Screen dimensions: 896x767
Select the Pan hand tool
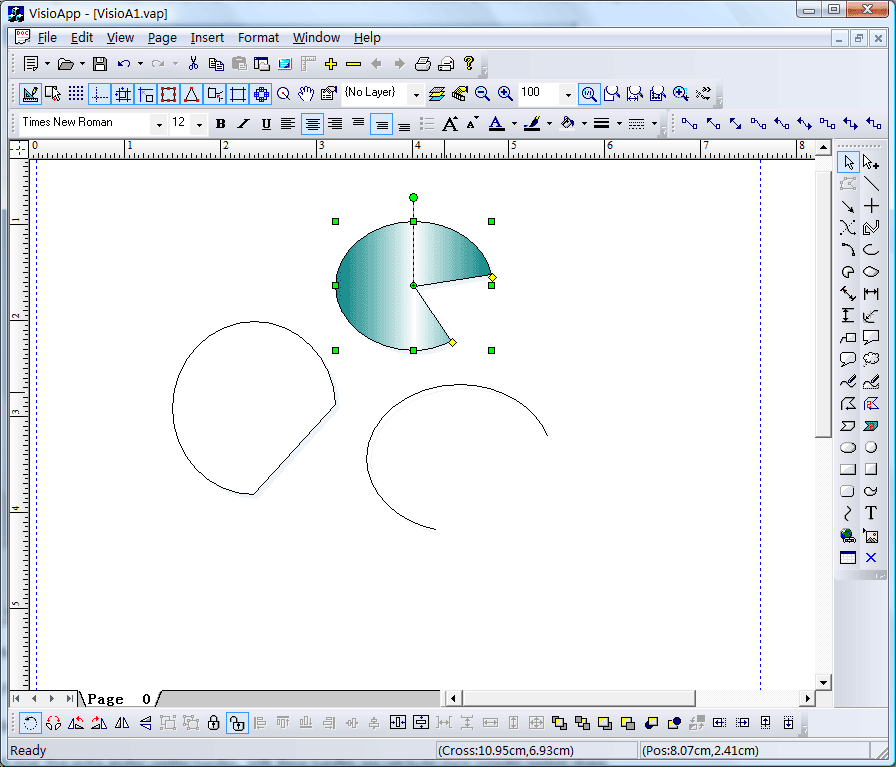[306, 94]
